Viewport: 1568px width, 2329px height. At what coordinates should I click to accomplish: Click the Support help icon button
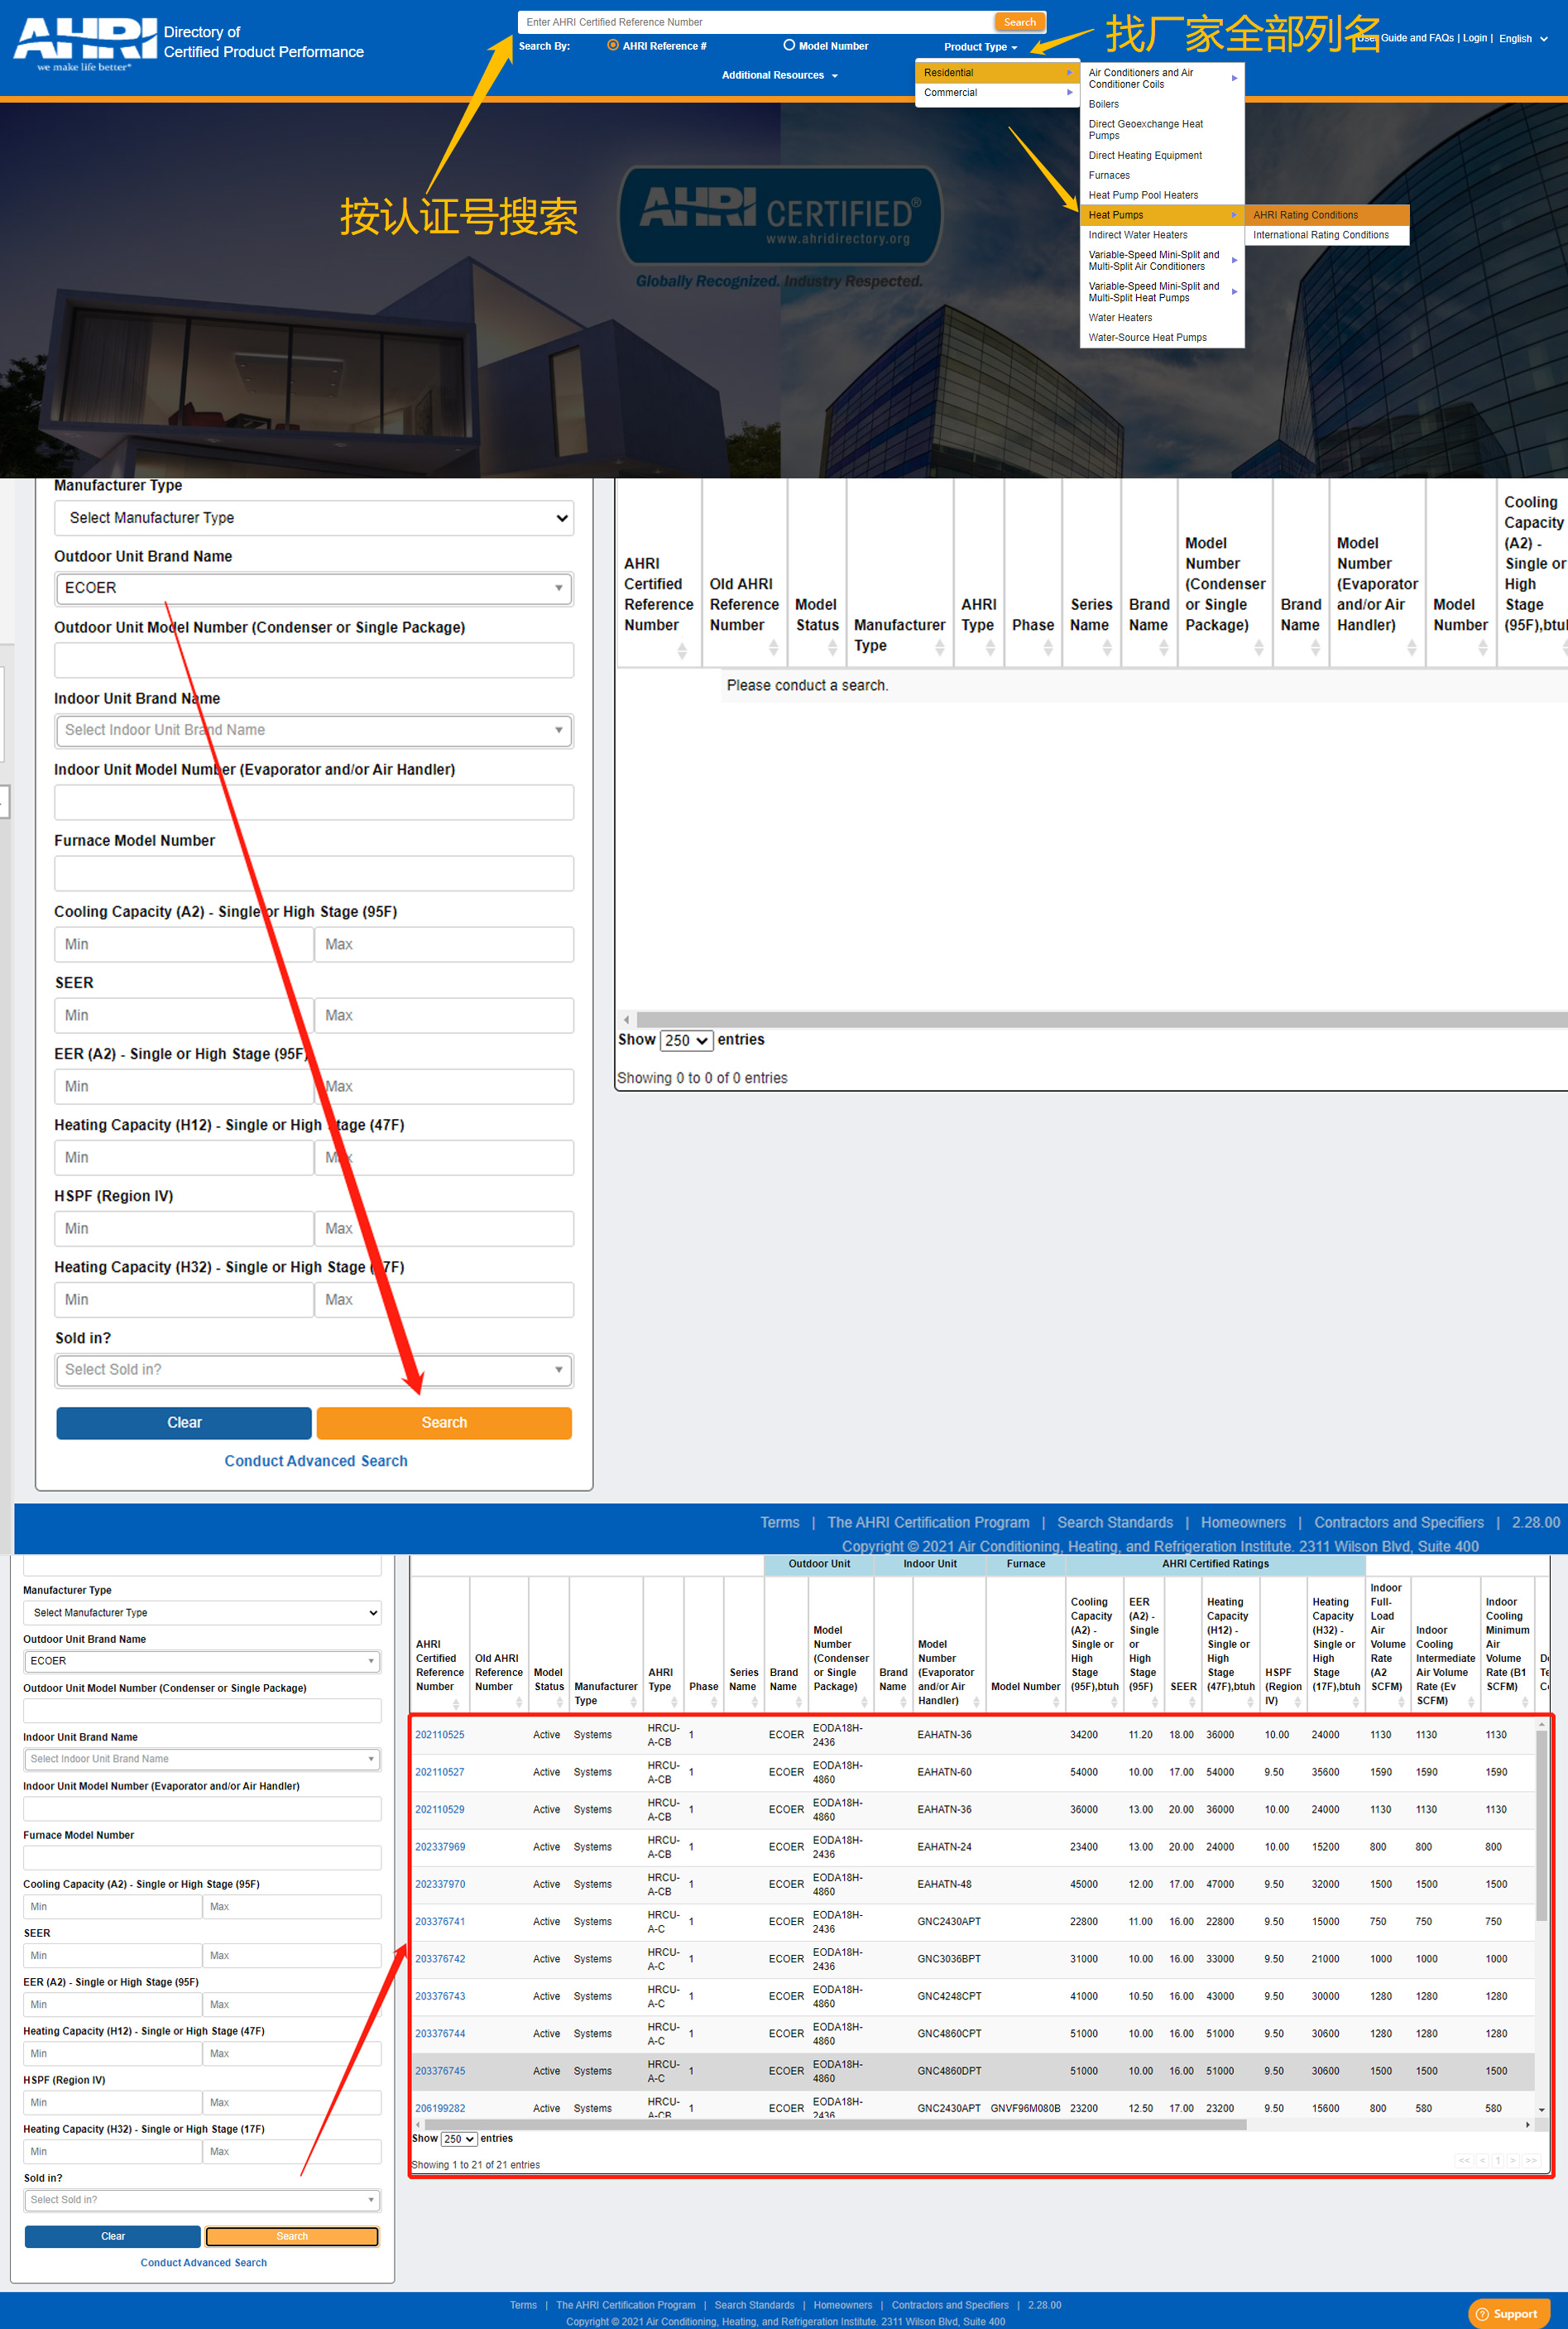coord(1508,2314)
